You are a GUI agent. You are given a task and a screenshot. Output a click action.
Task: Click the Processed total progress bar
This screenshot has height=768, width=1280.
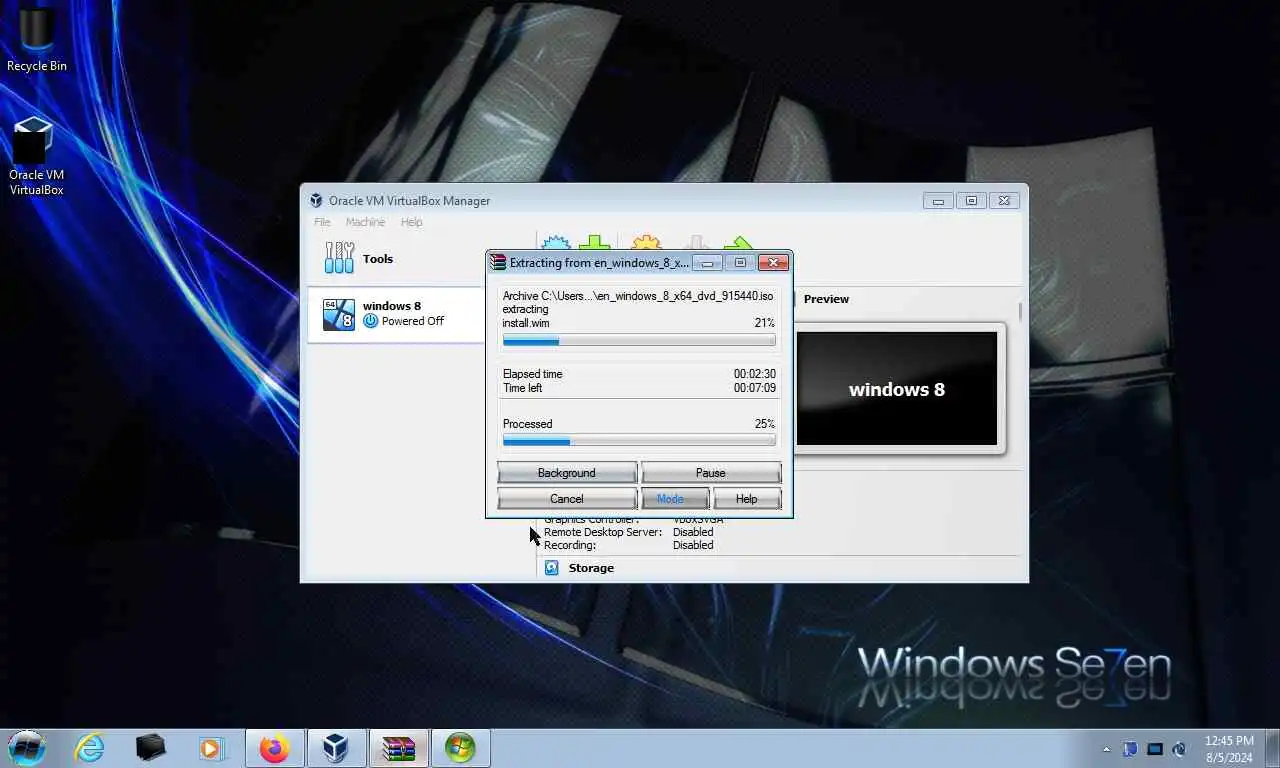pyautogui.click(x=639, y=441)
